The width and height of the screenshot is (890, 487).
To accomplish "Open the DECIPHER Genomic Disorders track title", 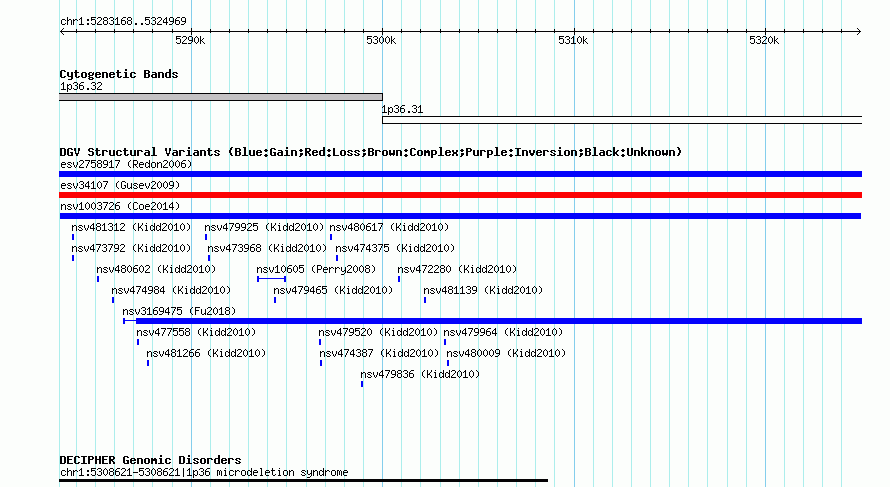I will [x=150, y=460].
